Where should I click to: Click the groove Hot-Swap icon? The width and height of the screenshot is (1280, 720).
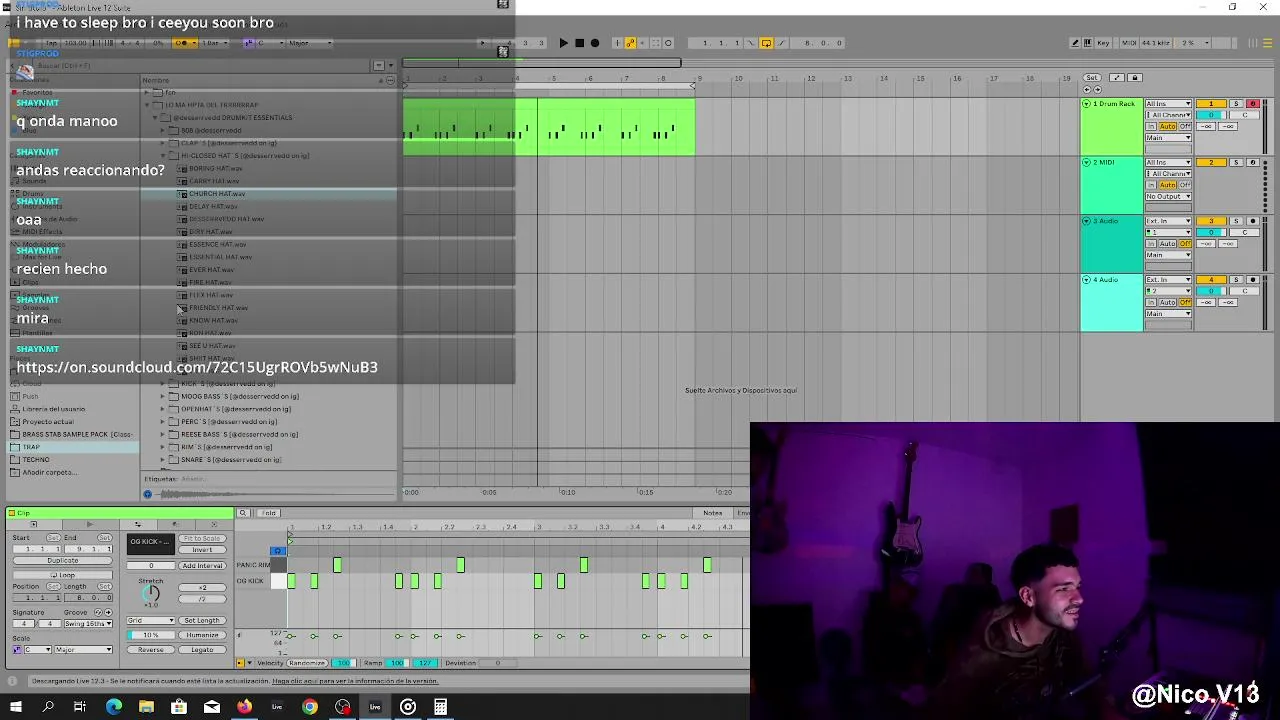pos(98,612)
